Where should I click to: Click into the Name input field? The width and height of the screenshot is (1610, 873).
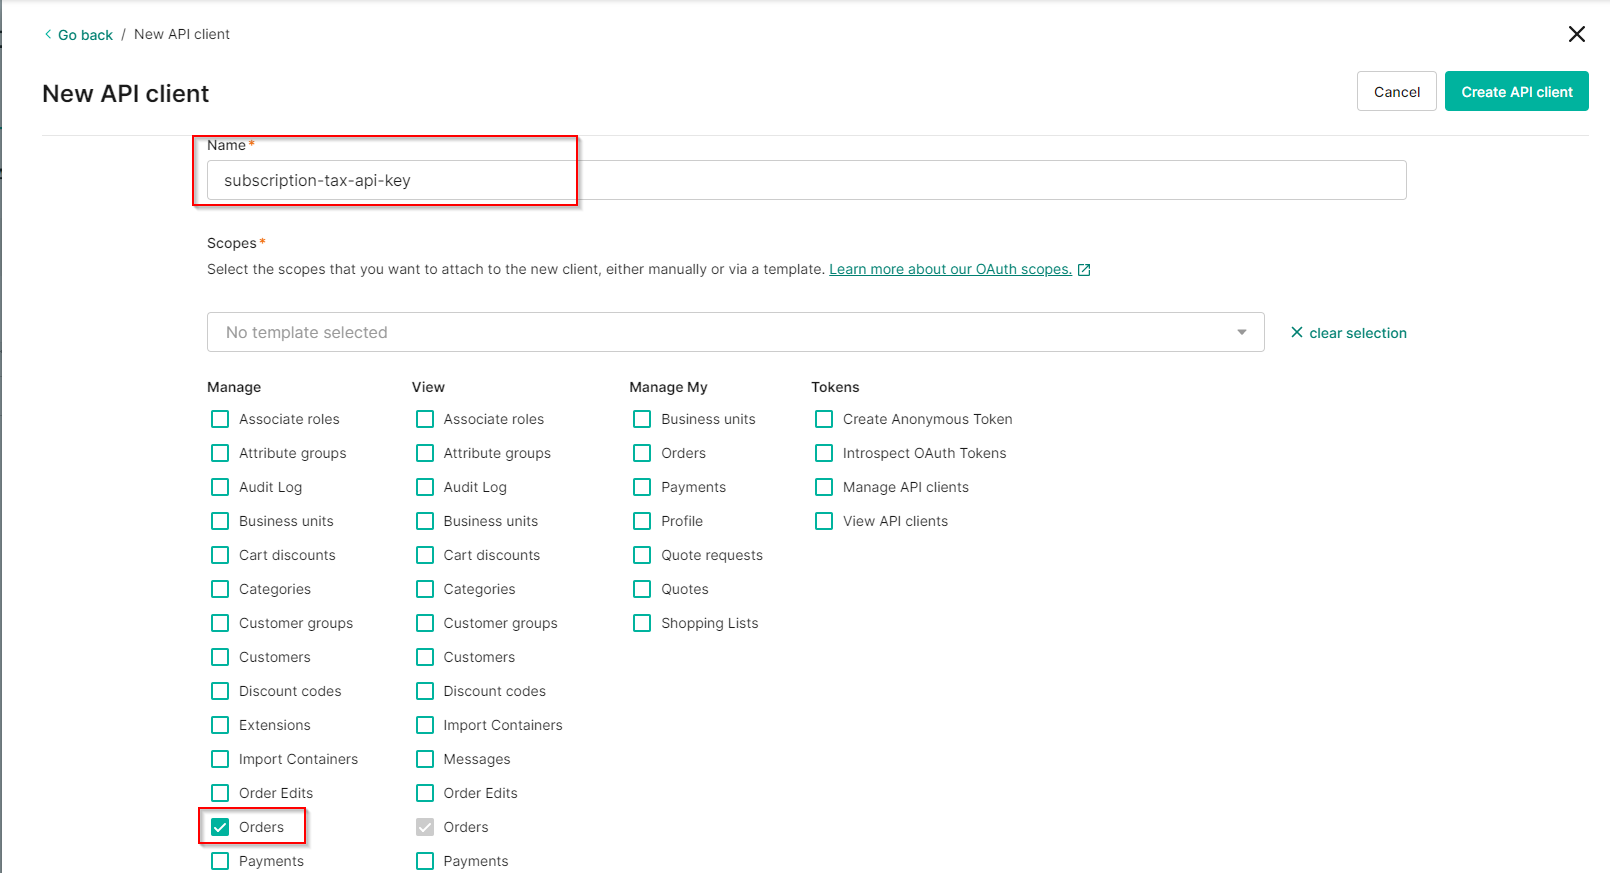pyautogui.click(x=805, y=180)
